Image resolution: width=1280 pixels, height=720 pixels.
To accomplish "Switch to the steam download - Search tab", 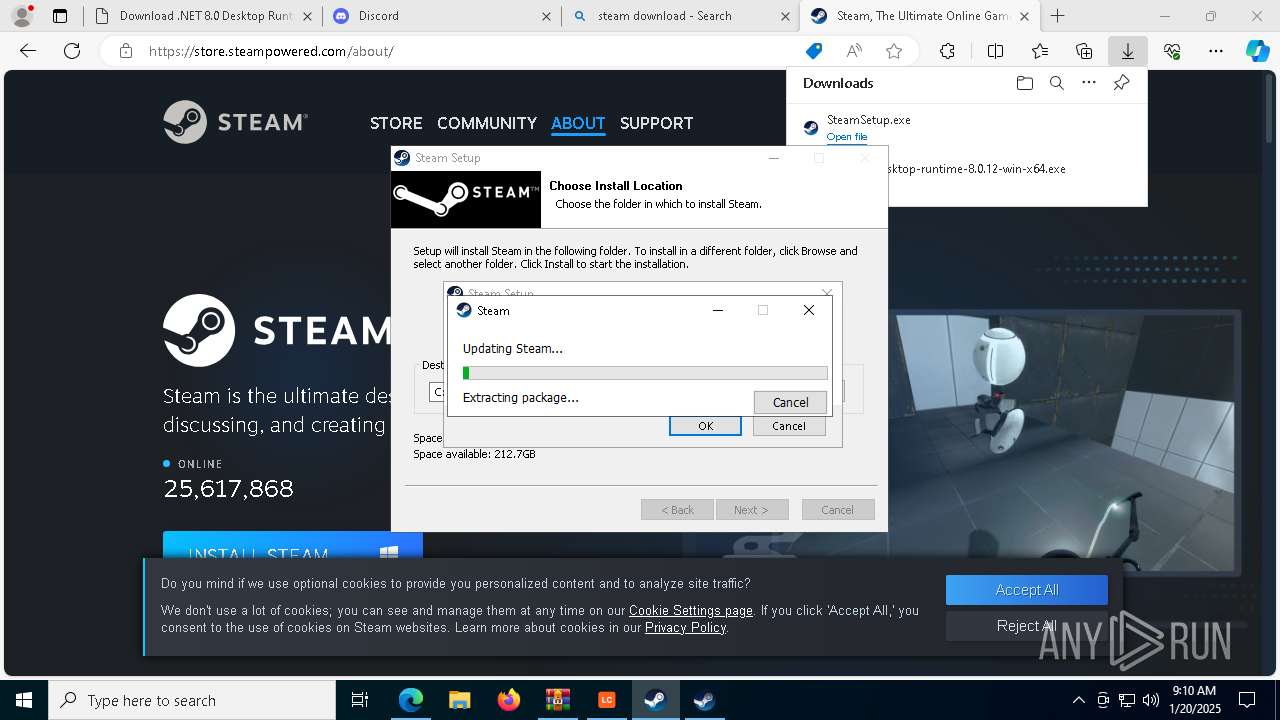I will point(680,16).
